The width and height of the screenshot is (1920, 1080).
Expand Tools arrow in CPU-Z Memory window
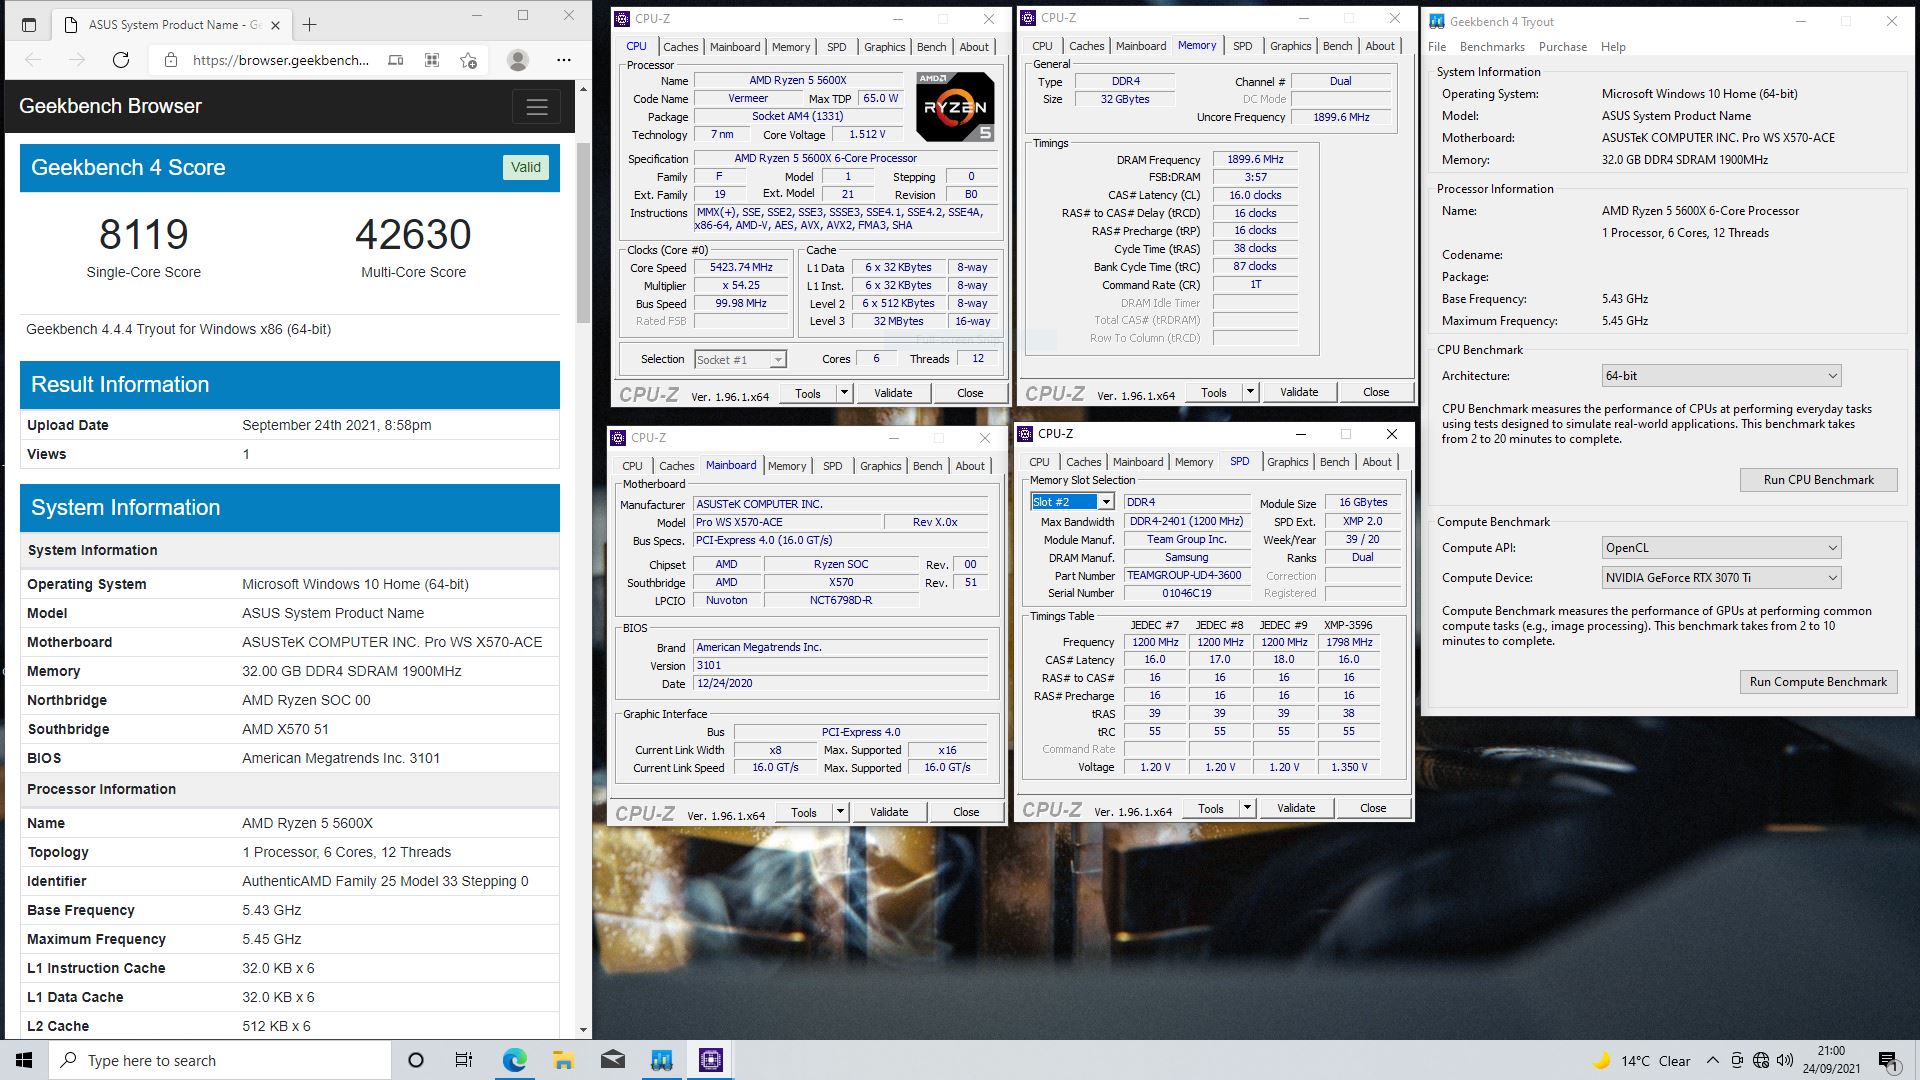coord(1250,392)
